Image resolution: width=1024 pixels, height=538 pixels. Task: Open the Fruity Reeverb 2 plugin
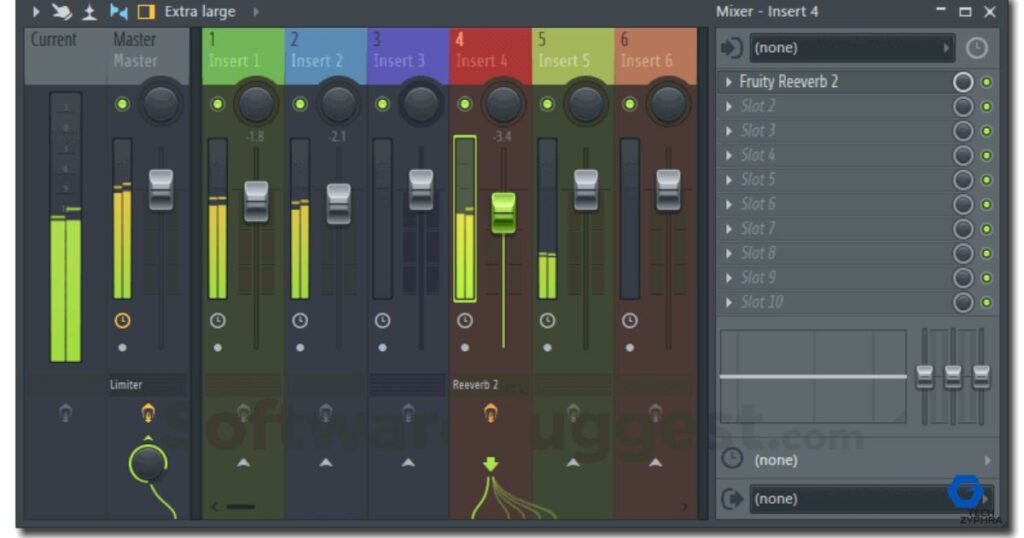click(x=788, y=82)
